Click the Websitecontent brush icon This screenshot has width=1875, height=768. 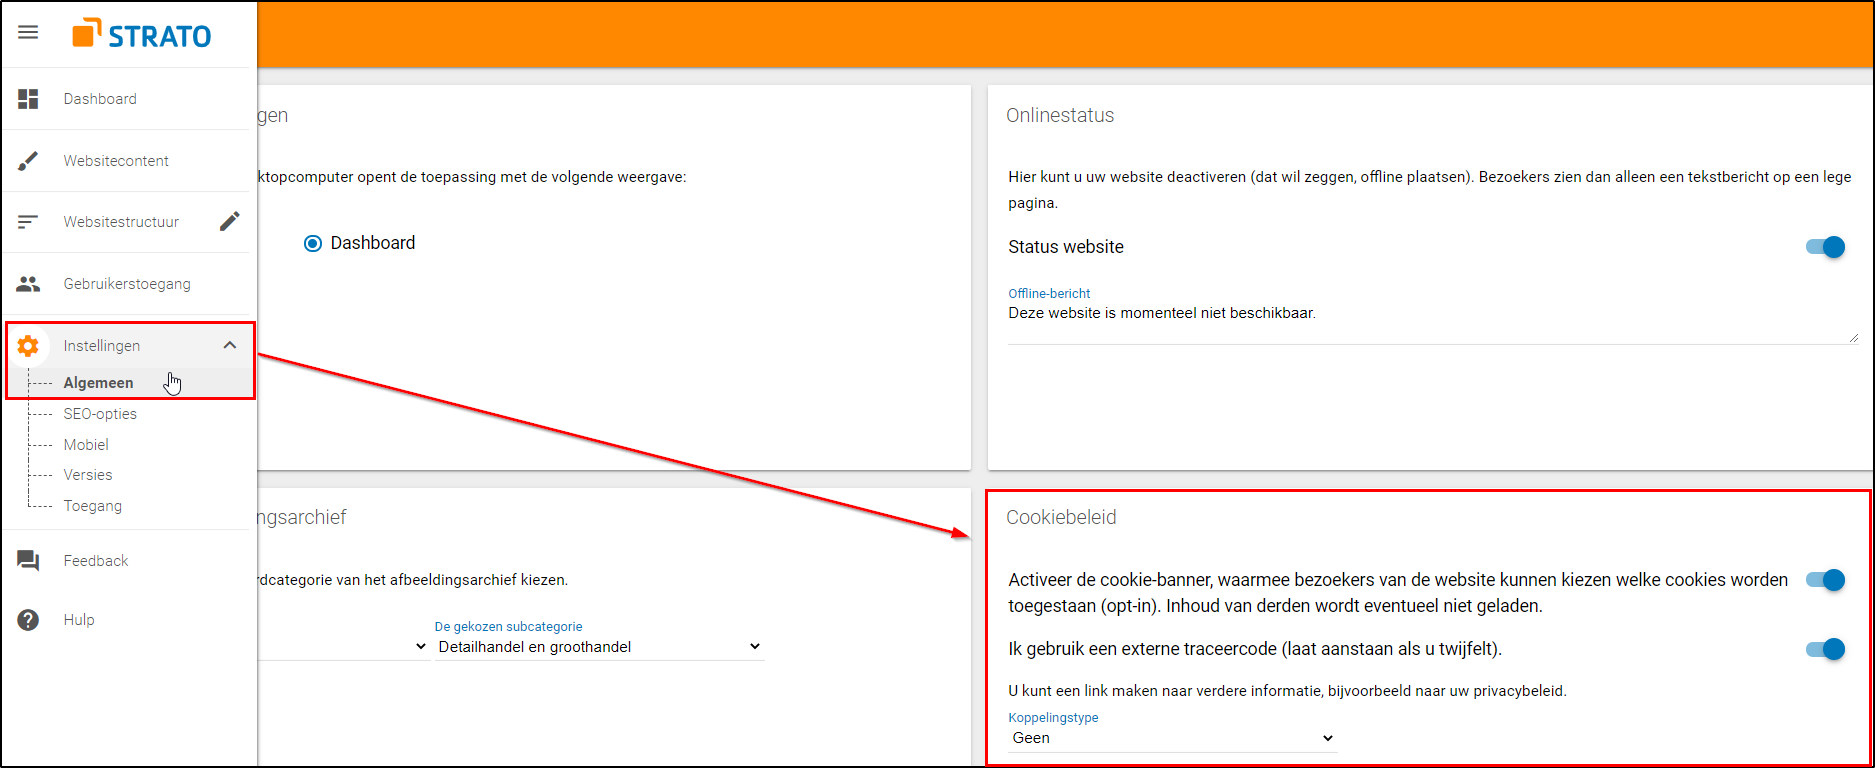coord(28,161)
